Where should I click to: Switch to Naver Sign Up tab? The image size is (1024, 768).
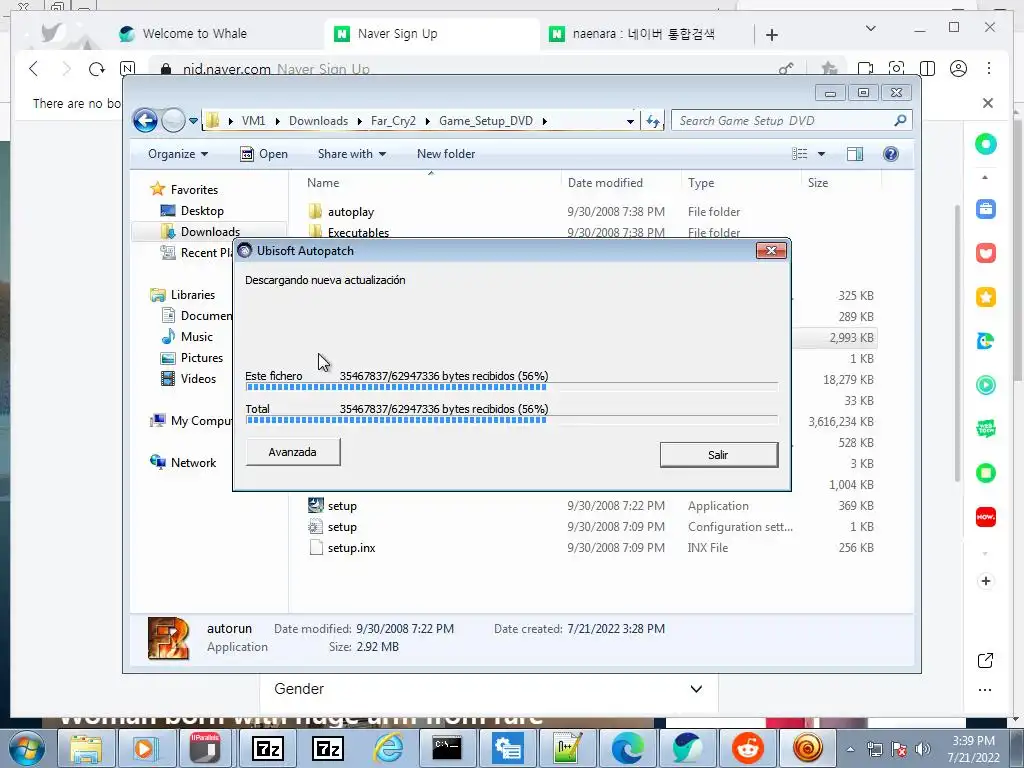[398, 33]
